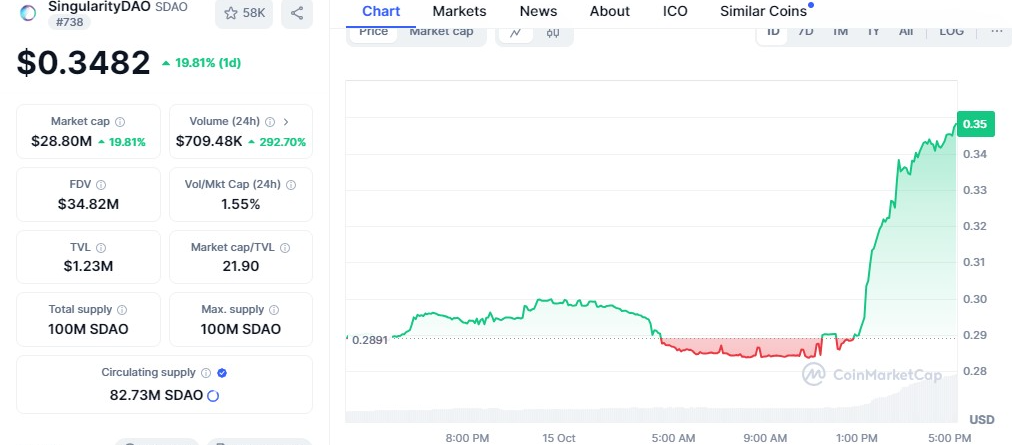
Task: Select line chart type icon
Action: 515,32
